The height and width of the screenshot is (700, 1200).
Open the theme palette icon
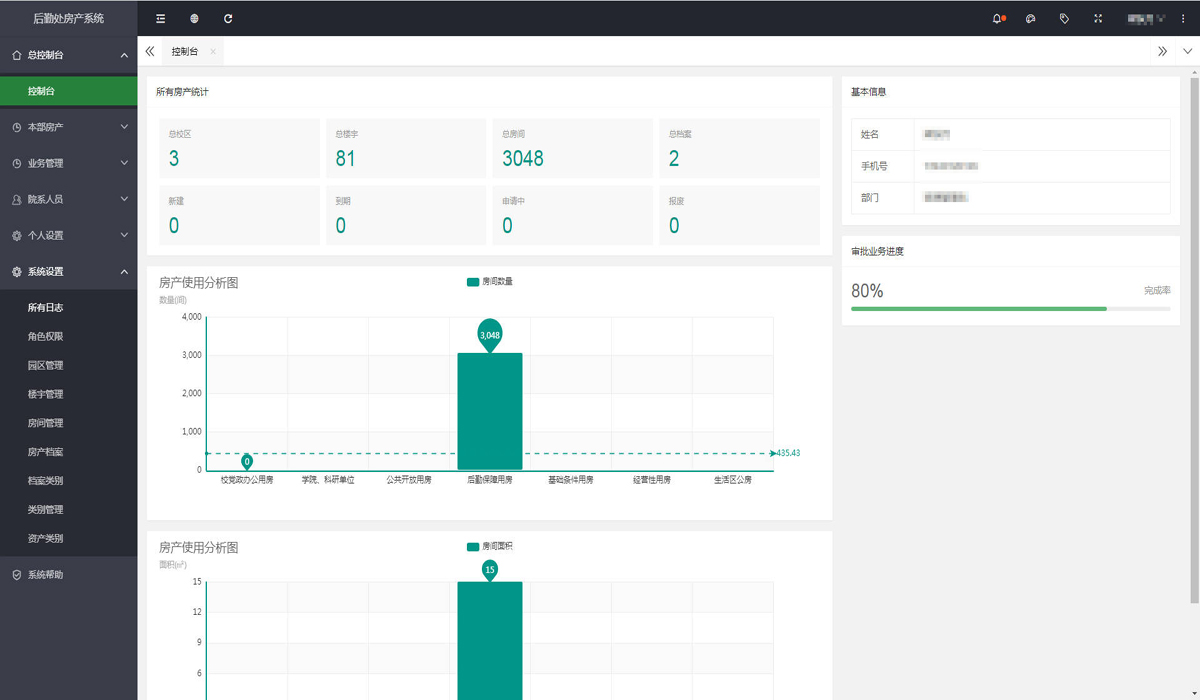point(1031,18)
